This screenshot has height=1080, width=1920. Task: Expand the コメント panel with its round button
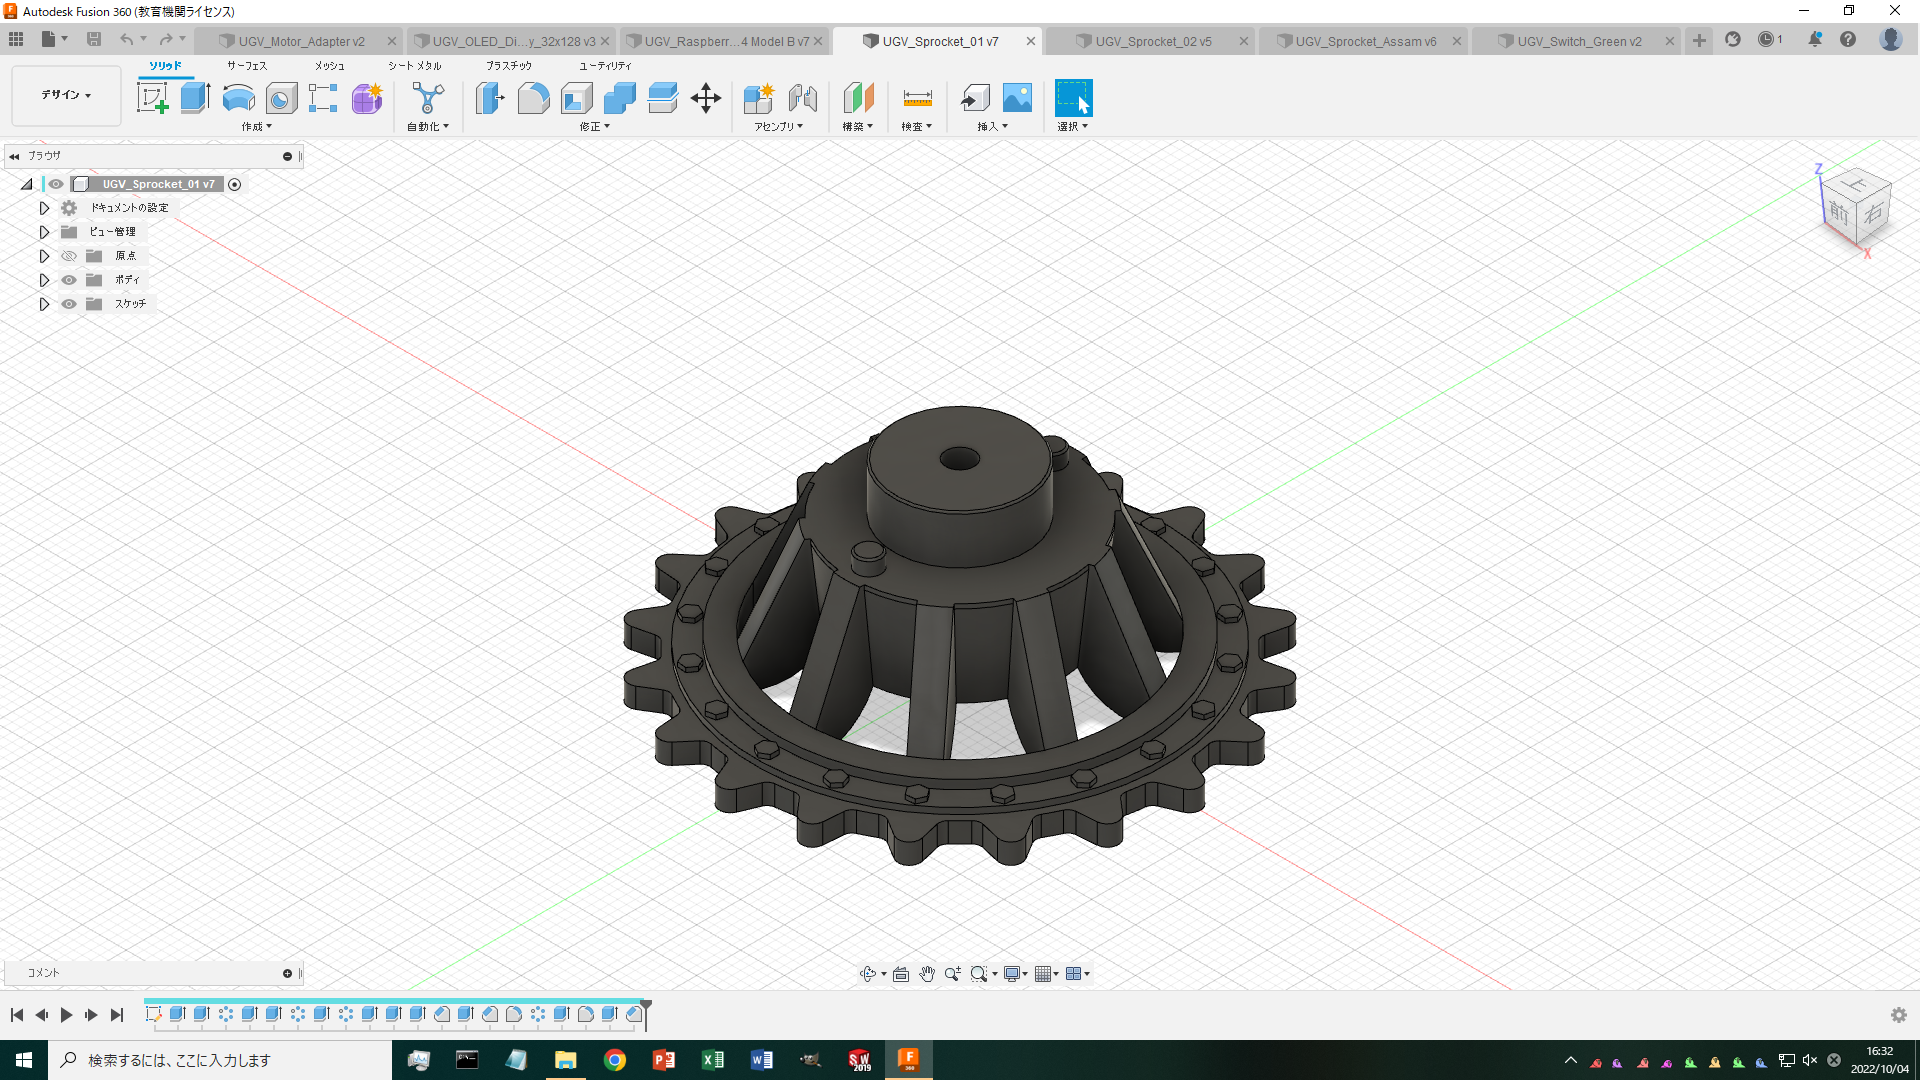[287, 973]
